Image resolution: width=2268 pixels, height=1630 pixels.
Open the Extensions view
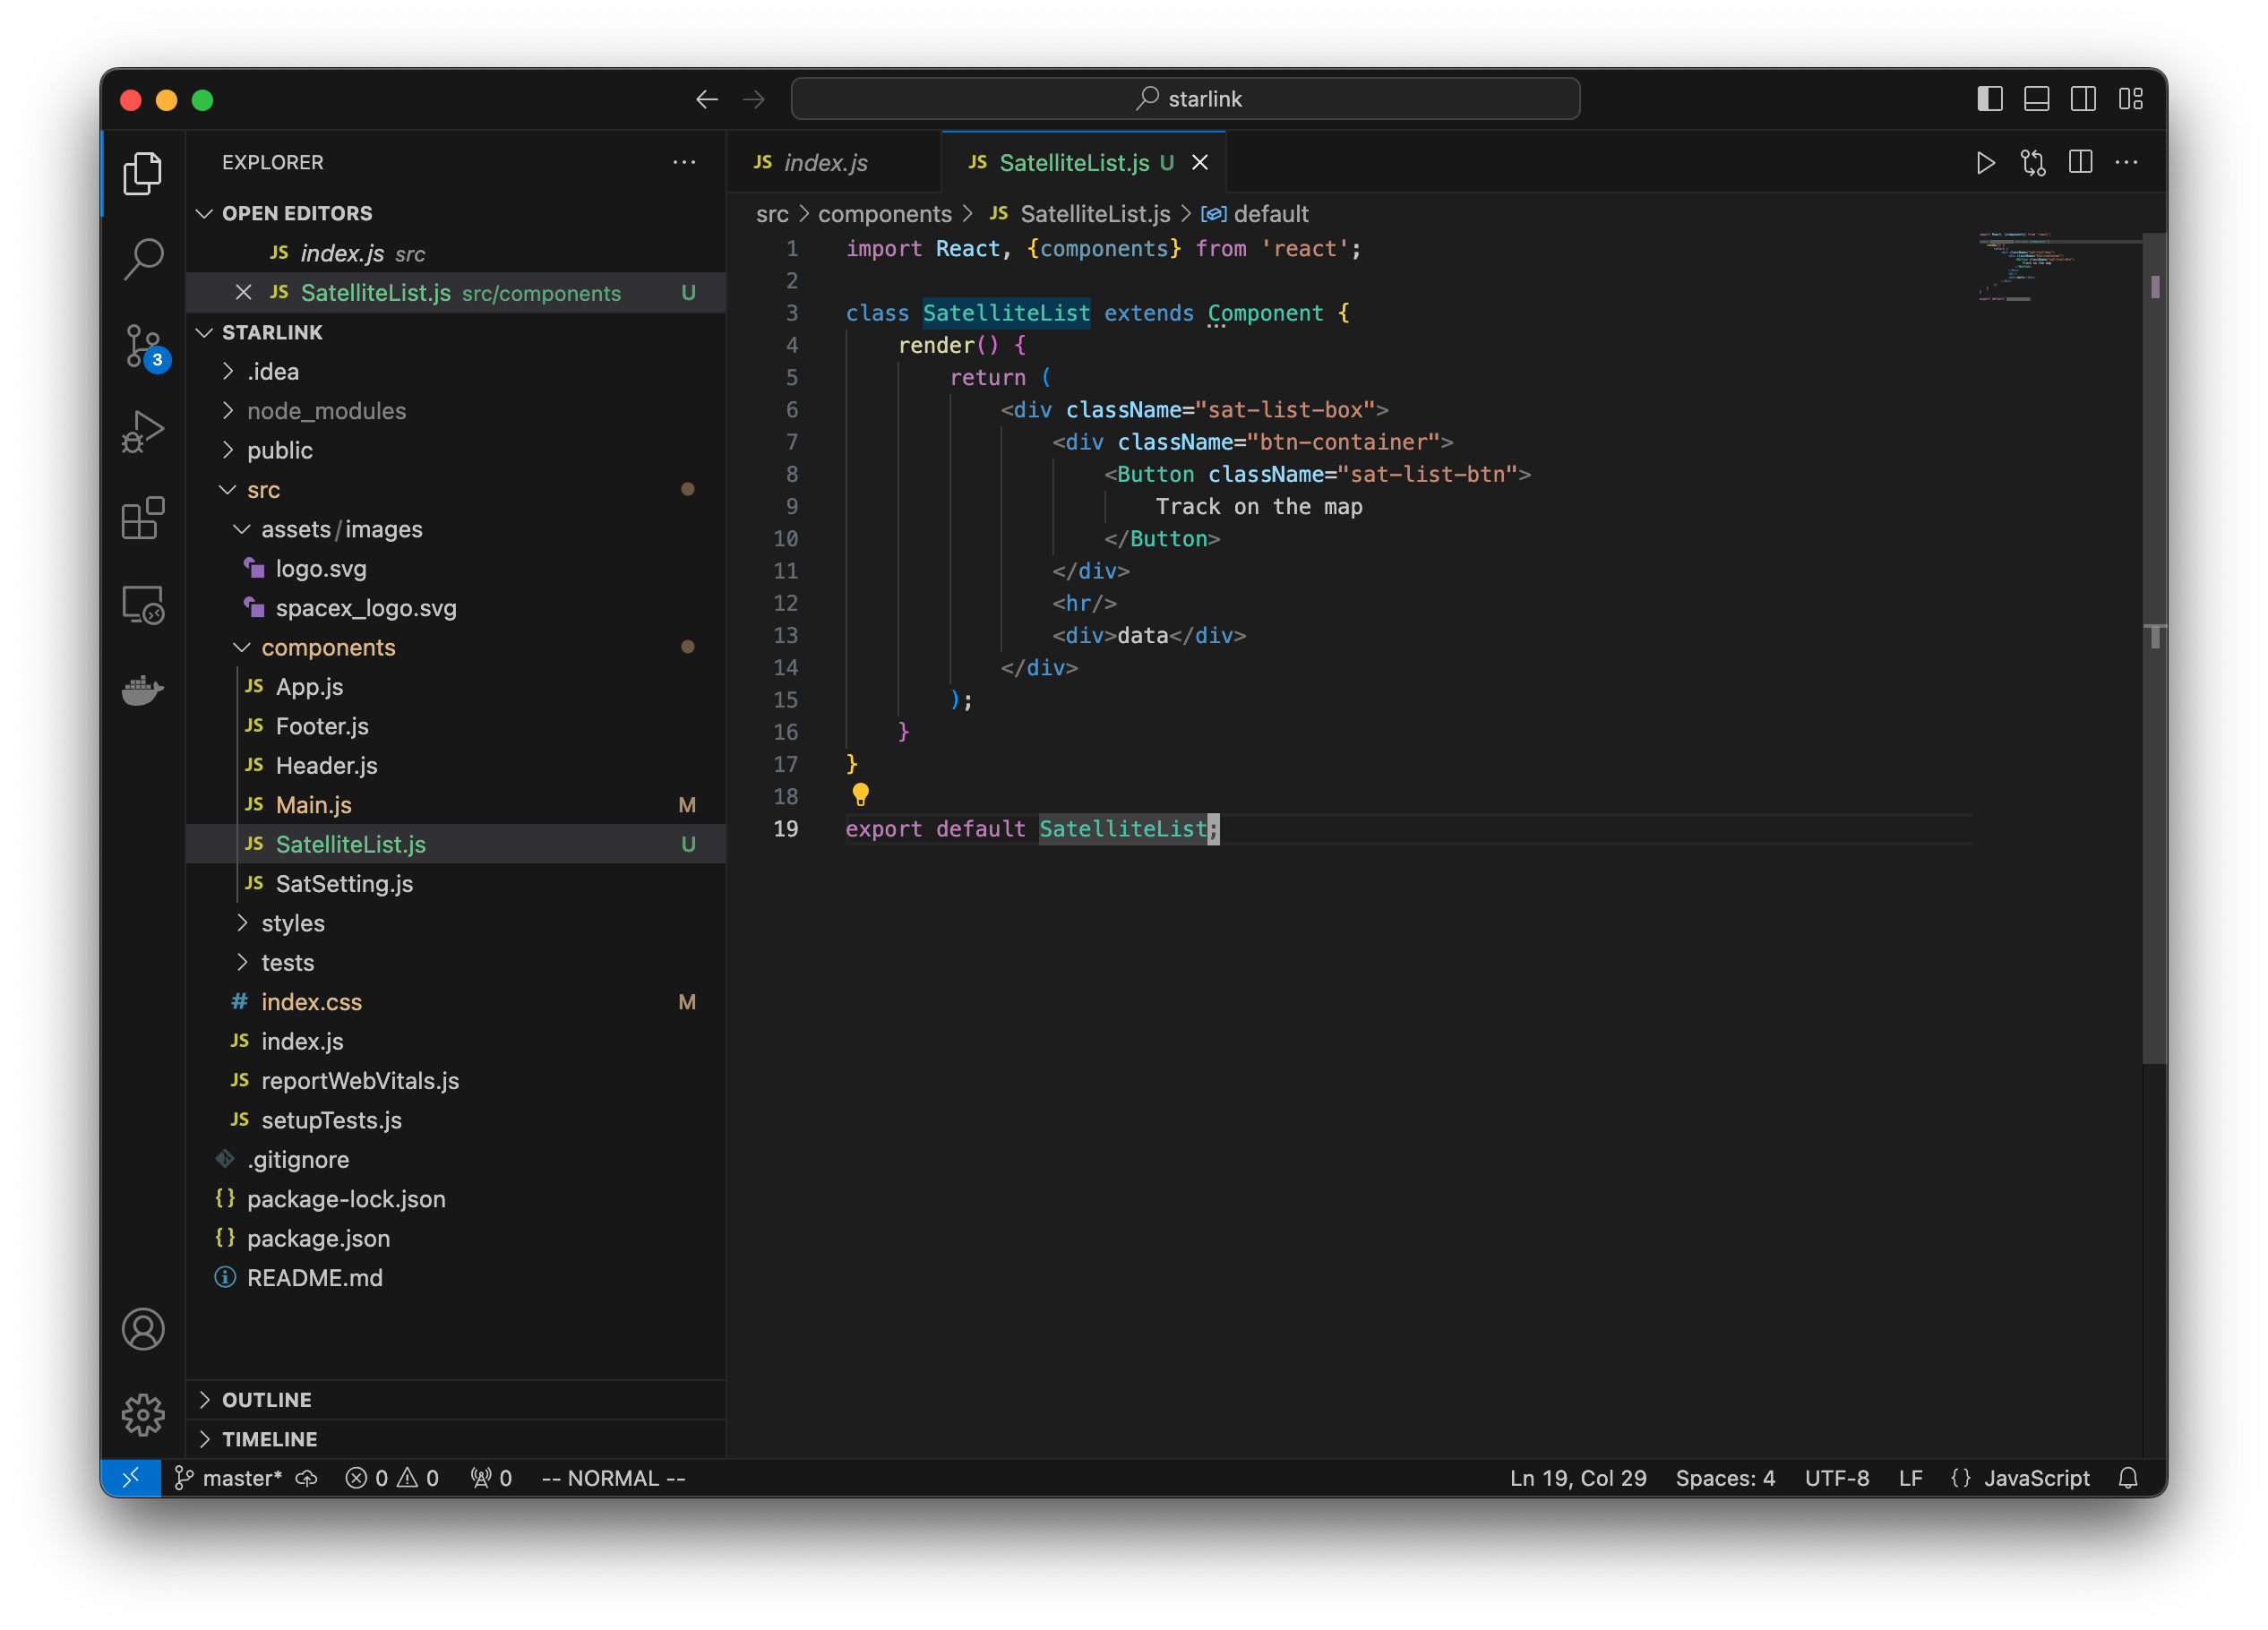[x=143, y=517]
